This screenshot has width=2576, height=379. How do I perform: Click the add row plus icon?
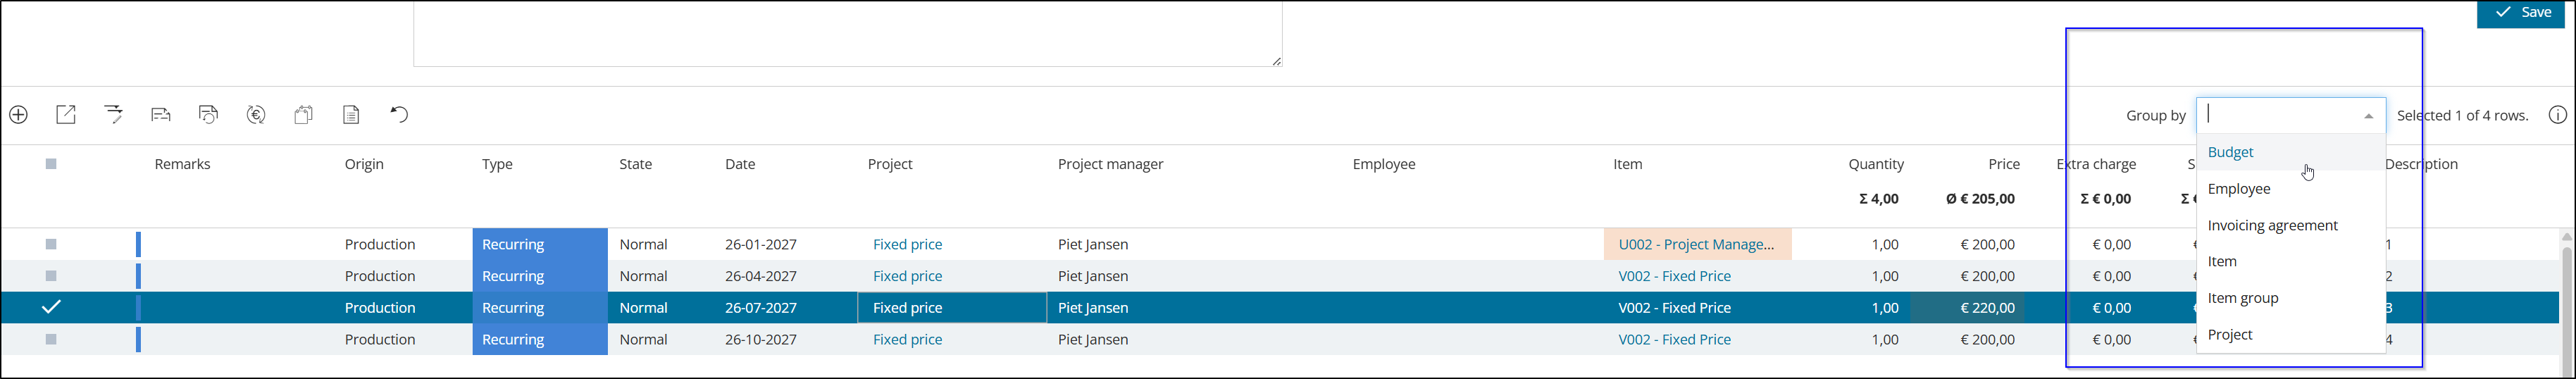click(18, 115)
